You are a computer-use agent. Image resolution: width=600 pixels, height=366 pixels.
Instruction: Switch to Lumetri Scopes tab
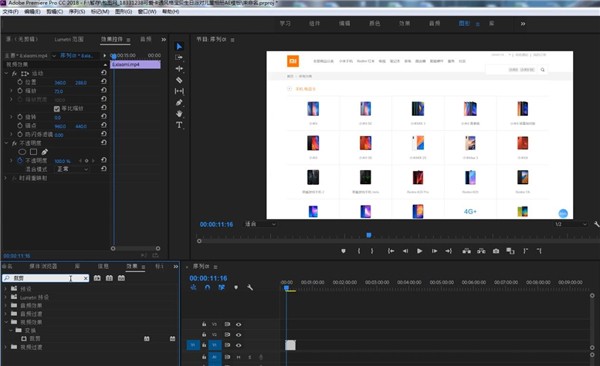69,39
